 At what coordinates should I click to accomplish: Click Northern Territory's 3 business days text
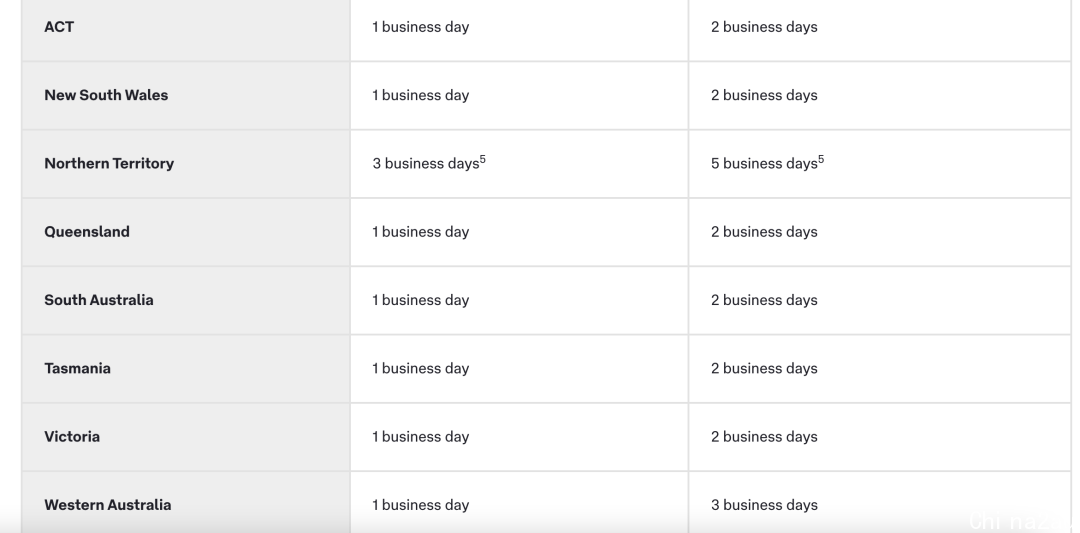pos(426,164)
